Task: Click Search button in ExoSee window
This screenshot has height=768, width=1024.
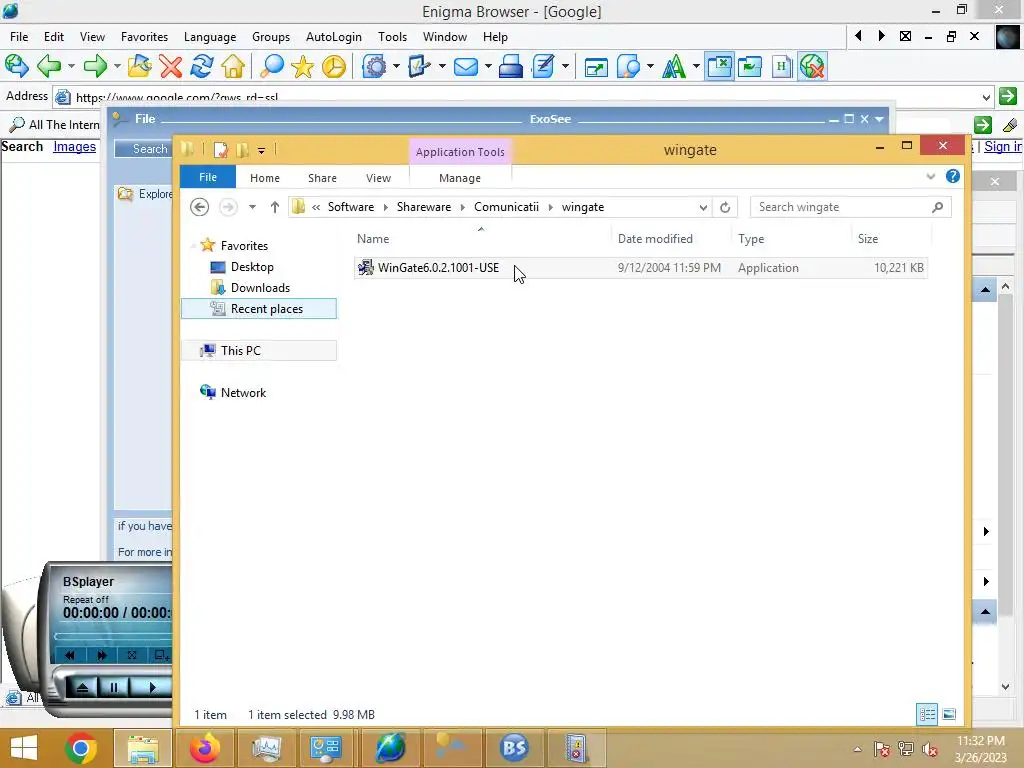Action: point(143,149)
